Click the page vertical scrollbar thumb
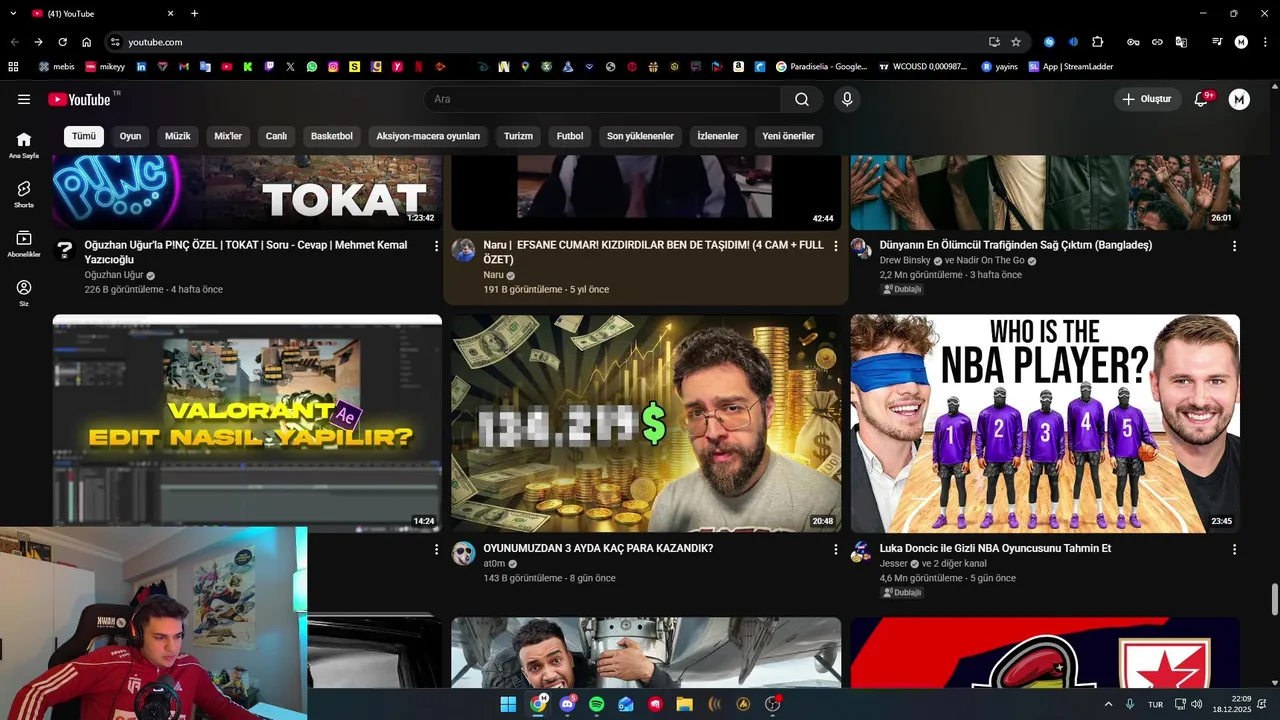The height and width of the screenshot is (720, 1280). [x=1274, y=601]
